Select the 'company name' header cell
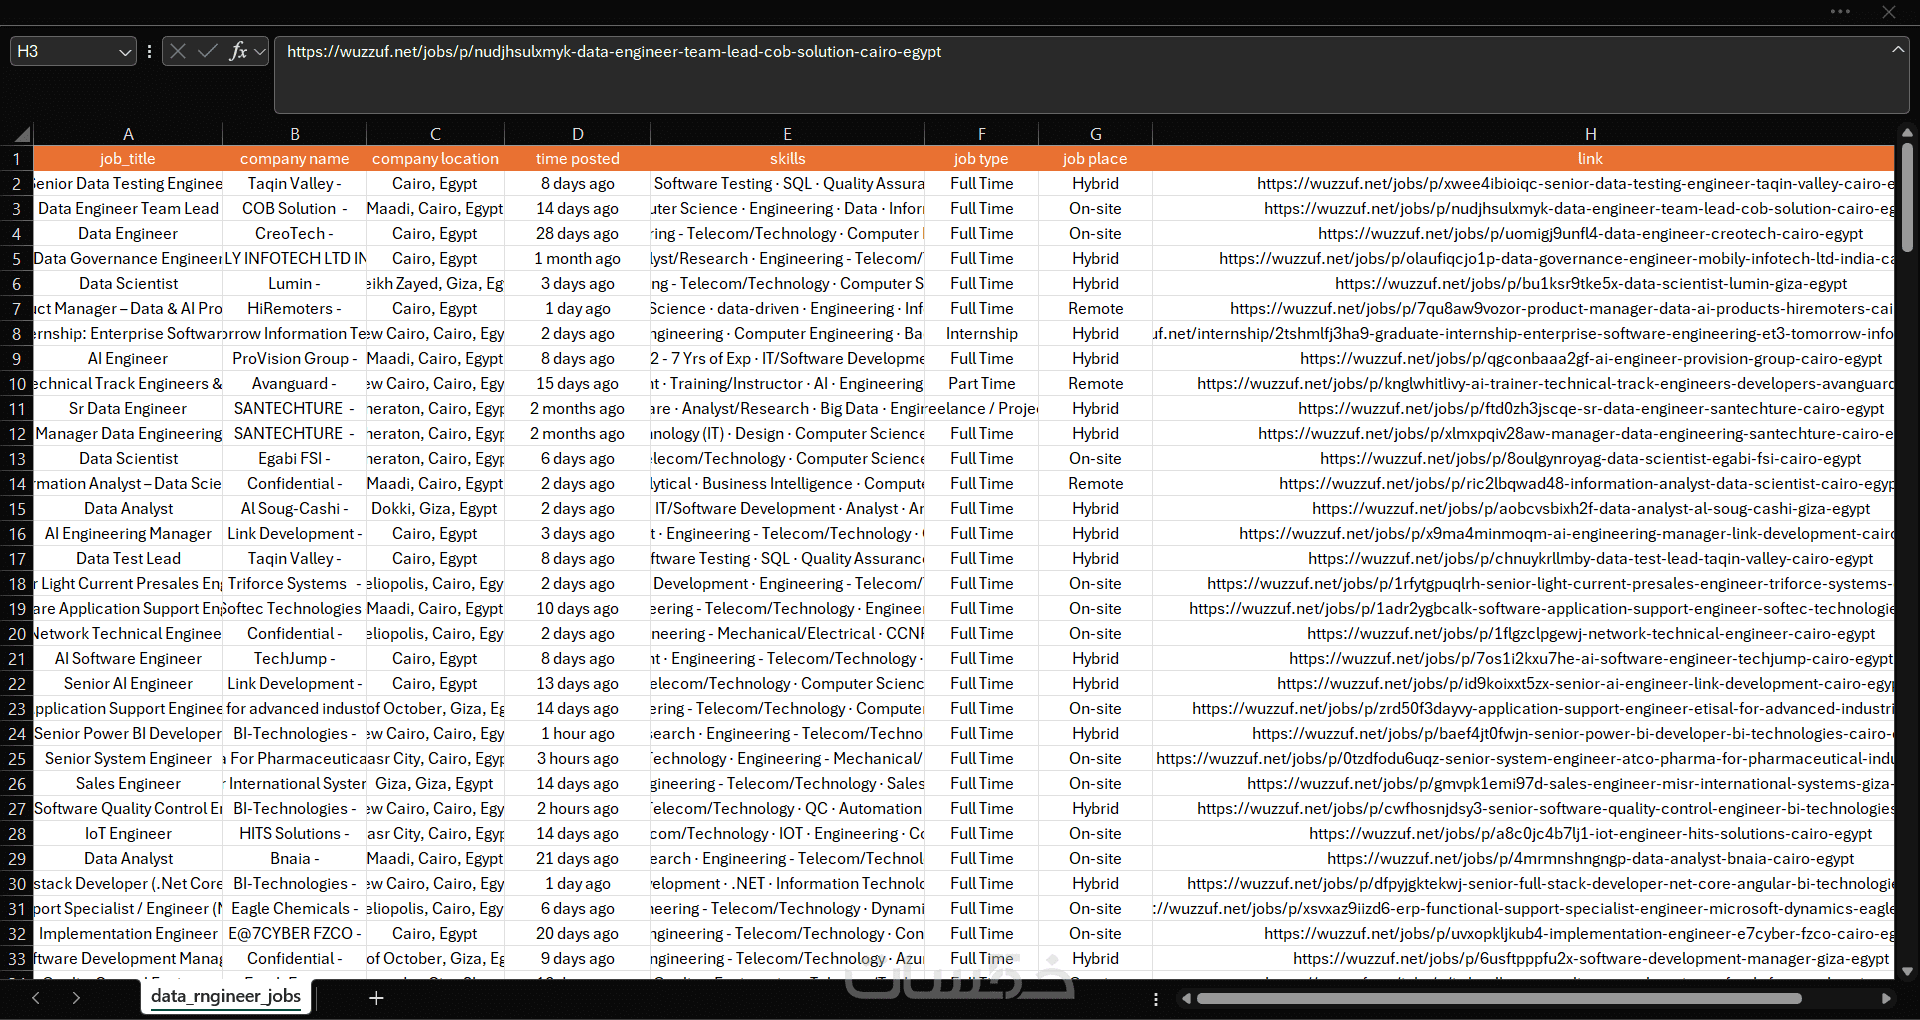The height and width of the screenshot is (1020, 1920). (295, 159)
